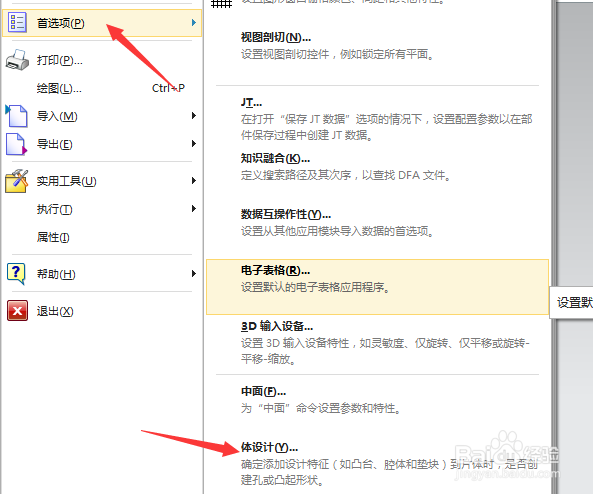The width and height of the screenshot is (593, 494).
Task: Click description 为“中面”命令设置参数和特性。
Action: pyautogui.click(x=321, y=408)
